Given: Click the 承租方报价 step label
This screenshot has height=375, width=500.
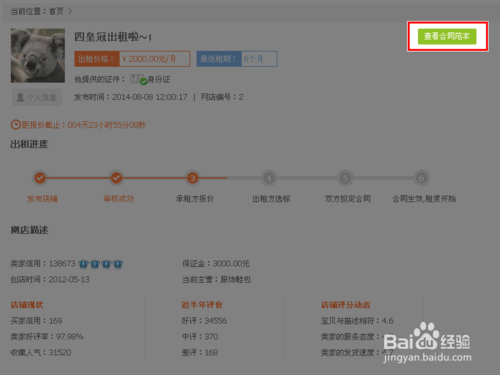Looking at the screenshot, I should click(x=195, y=199).
